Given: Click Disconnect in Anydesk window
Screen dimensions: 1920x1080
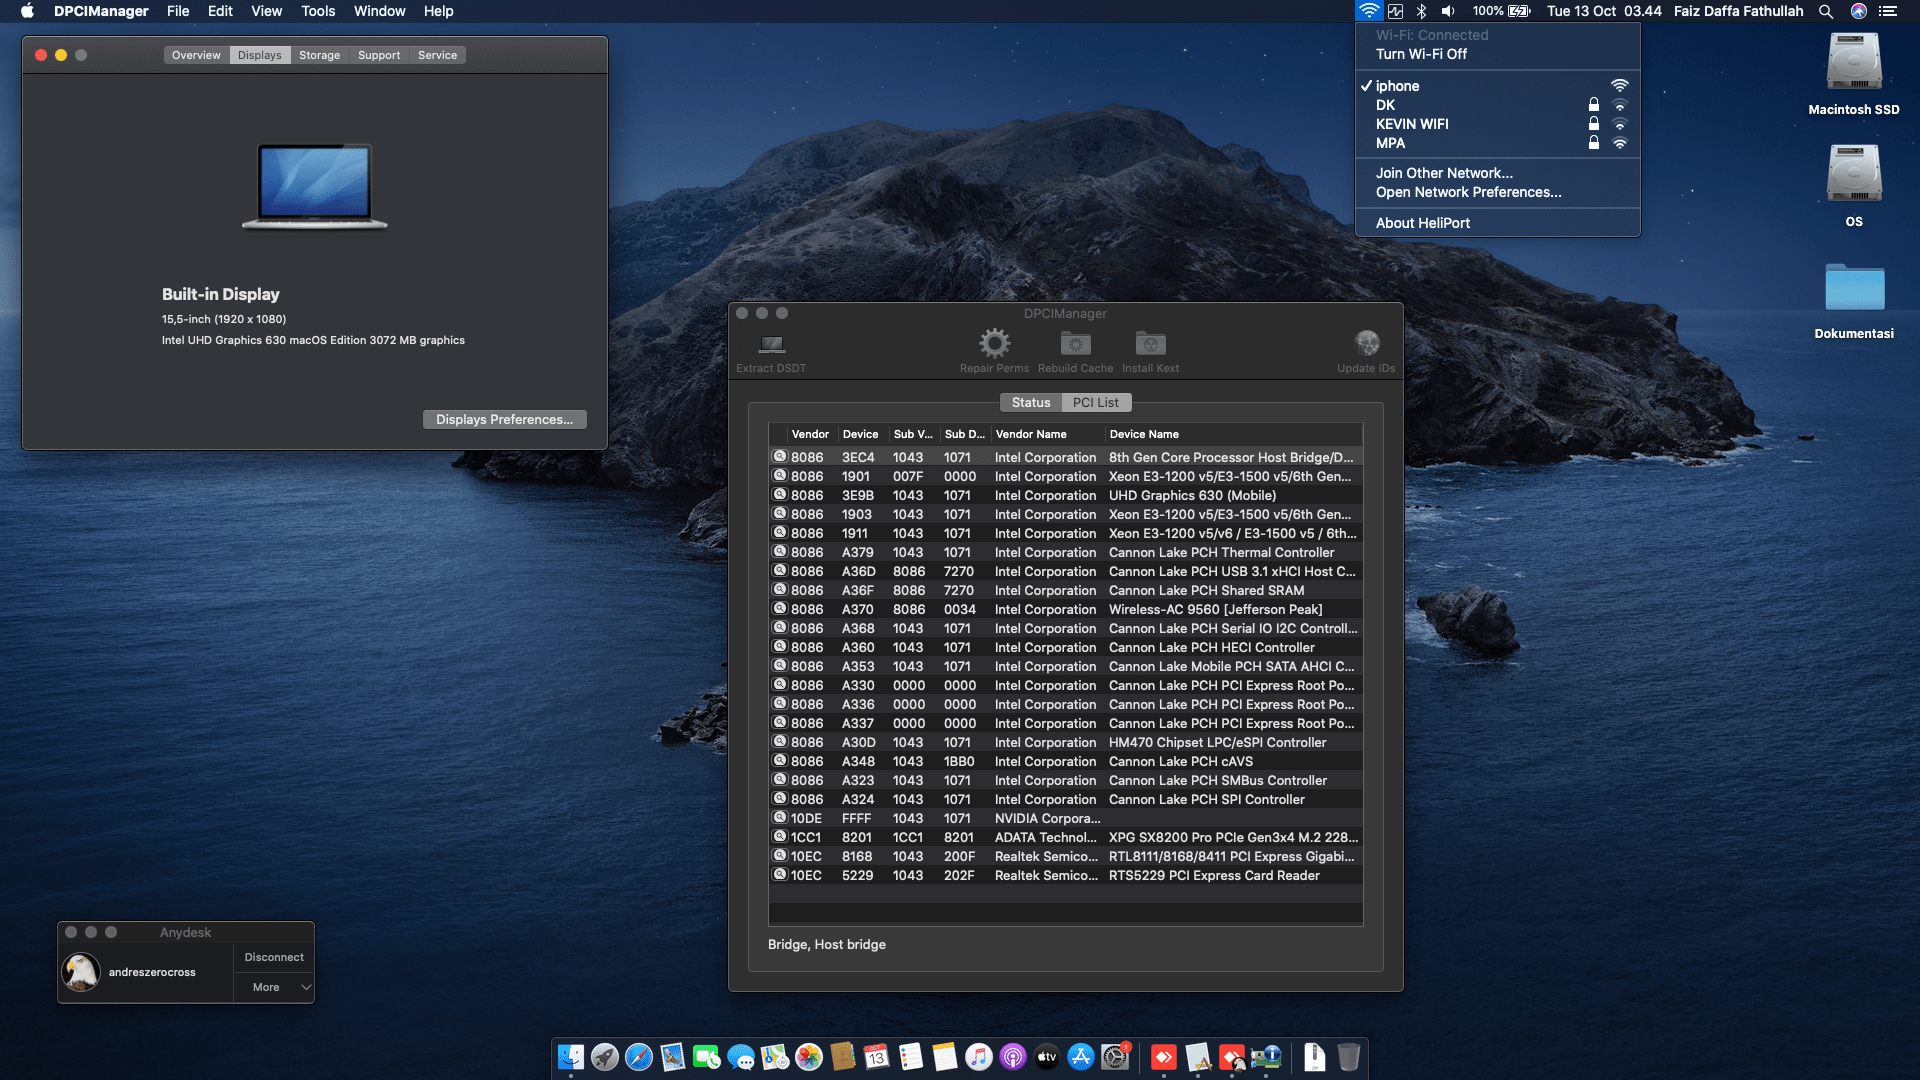Looking at the screenshot, I should (274, 957).
